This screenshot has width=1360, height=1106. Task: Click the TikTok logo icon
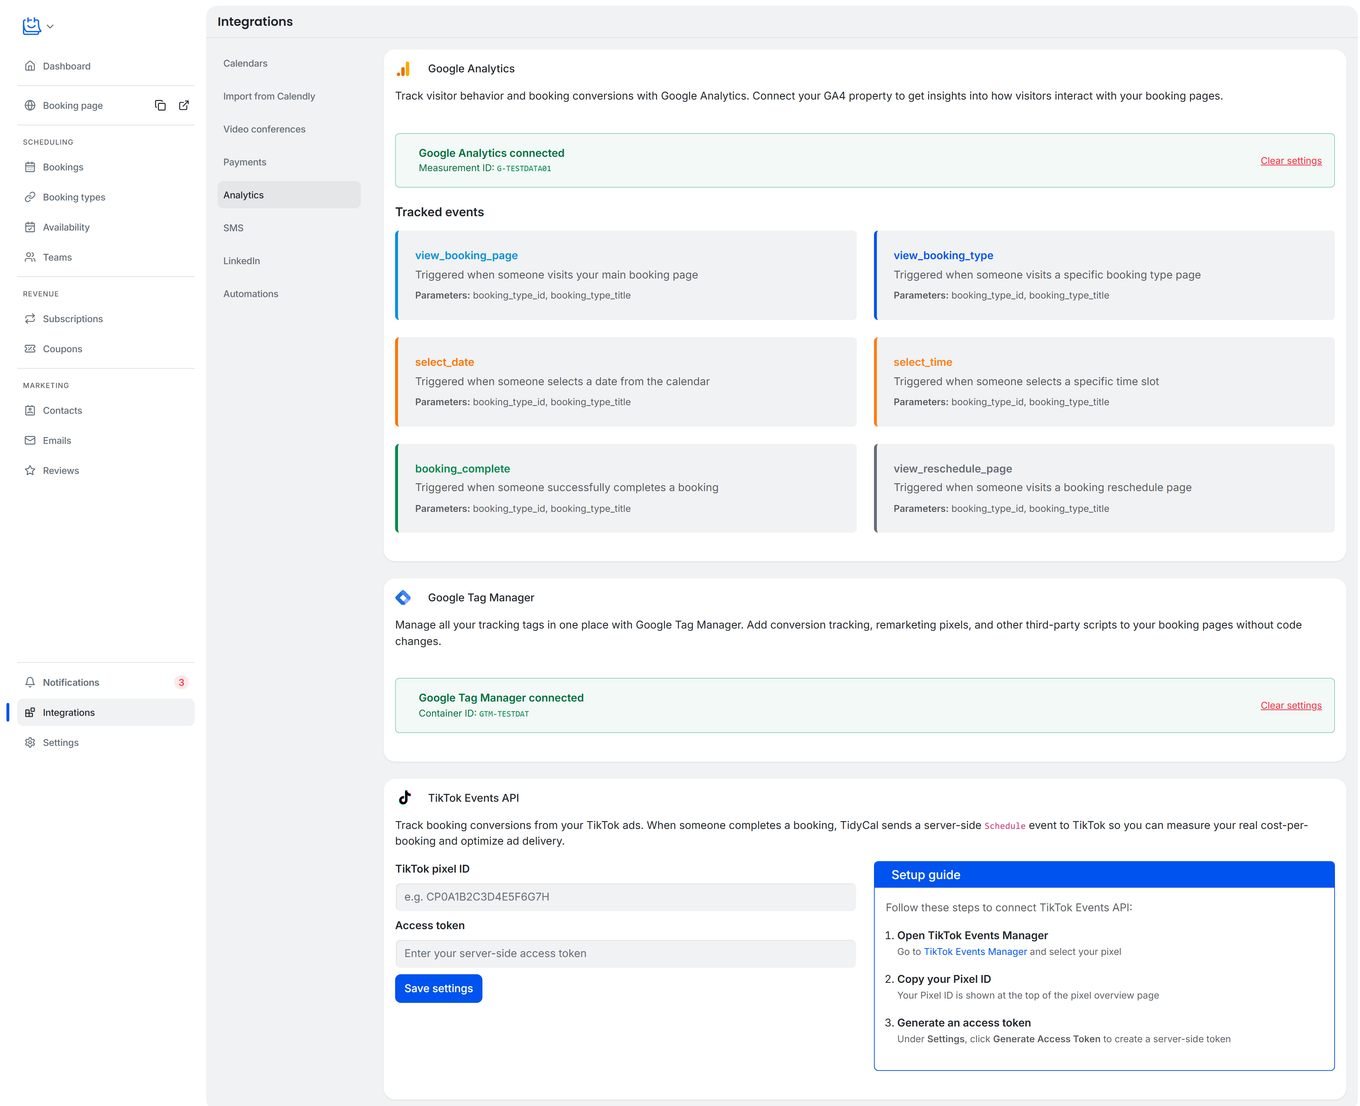click(404, 798)
